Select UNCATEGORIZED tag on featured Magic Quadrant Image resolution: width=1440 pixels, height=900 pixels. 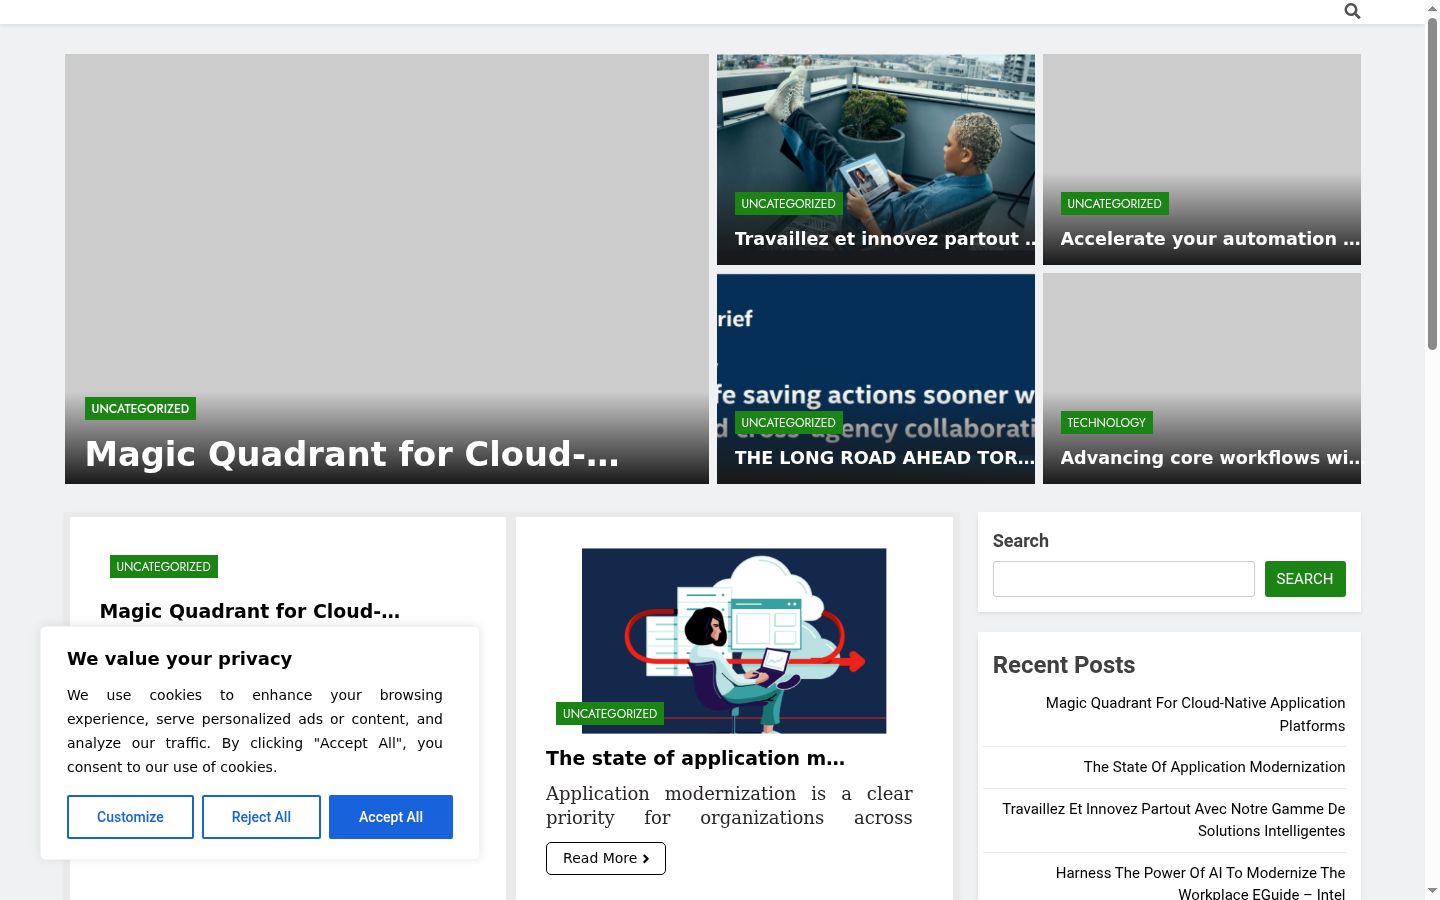point(140,408)
